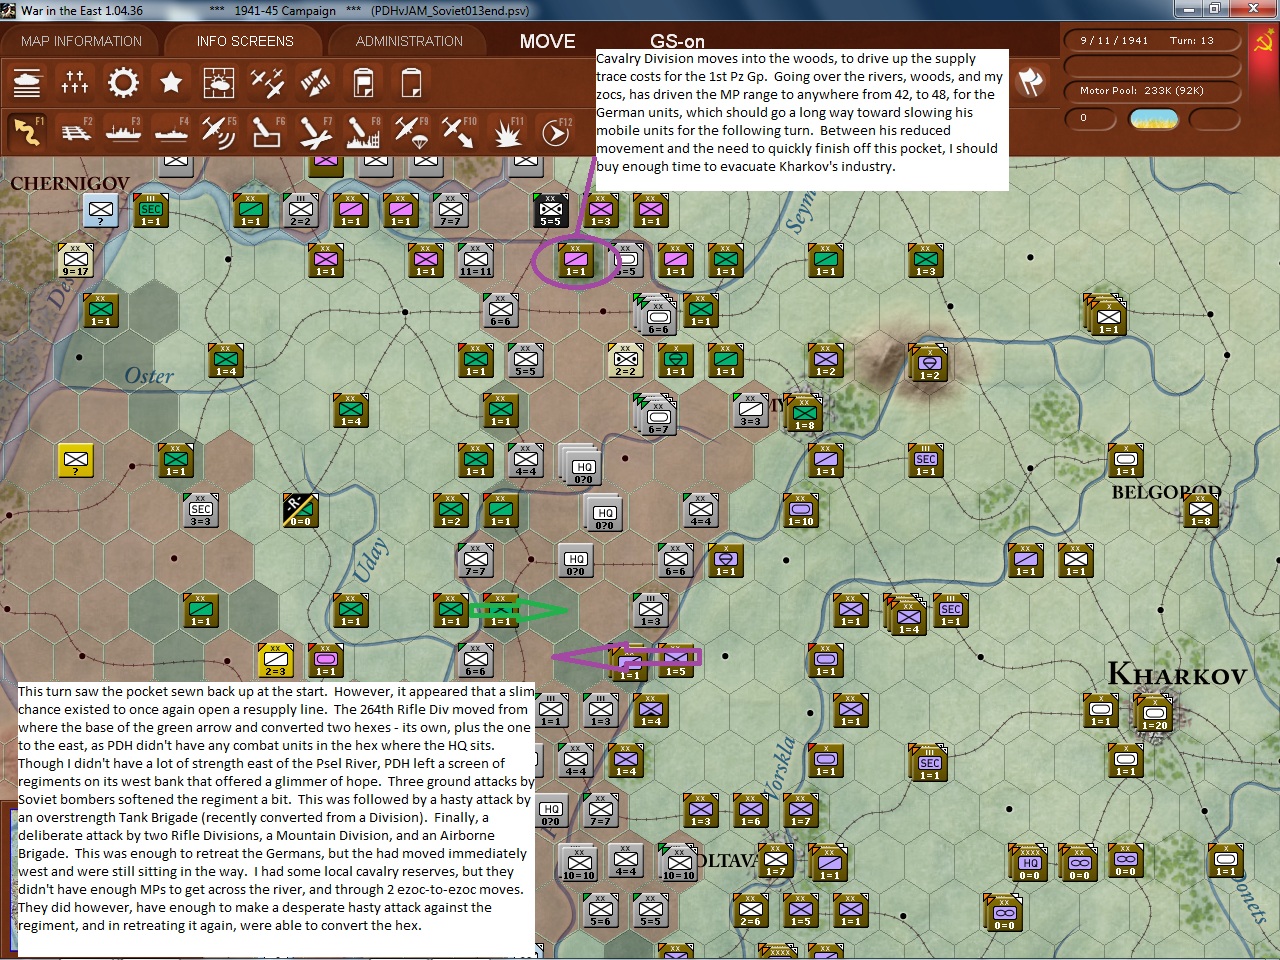This screenshot has width=1280, height=960.
Task: Open the losses screen crosses icon
Action: tap(75, 82)
